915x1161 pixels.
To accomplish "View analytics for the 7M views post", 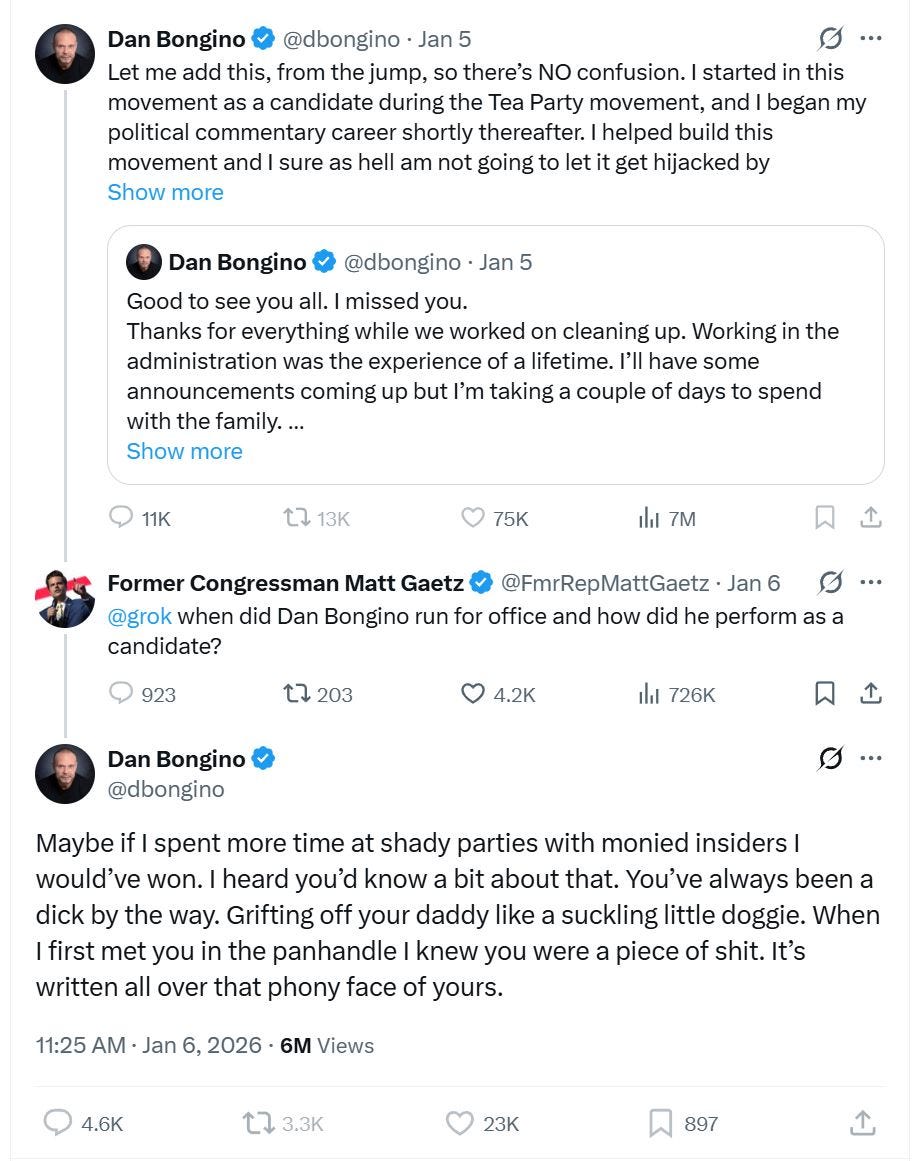I will click(649, 518).
